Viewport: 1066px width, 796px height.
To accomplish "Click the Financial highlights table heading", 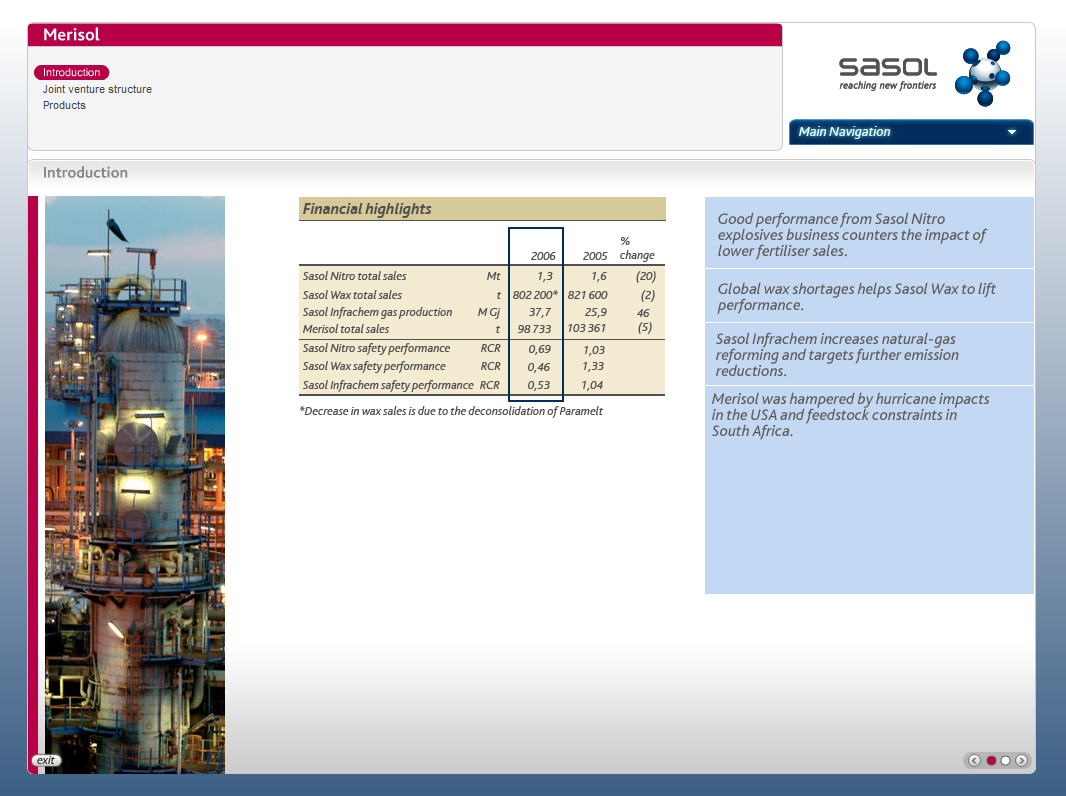I will [482, 209].
